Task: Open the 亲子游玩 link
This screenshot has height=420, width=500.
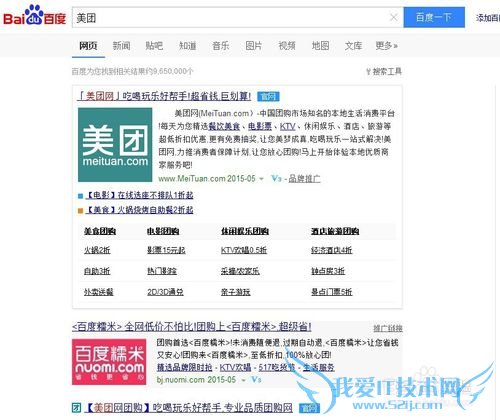Action: point(236,292)
